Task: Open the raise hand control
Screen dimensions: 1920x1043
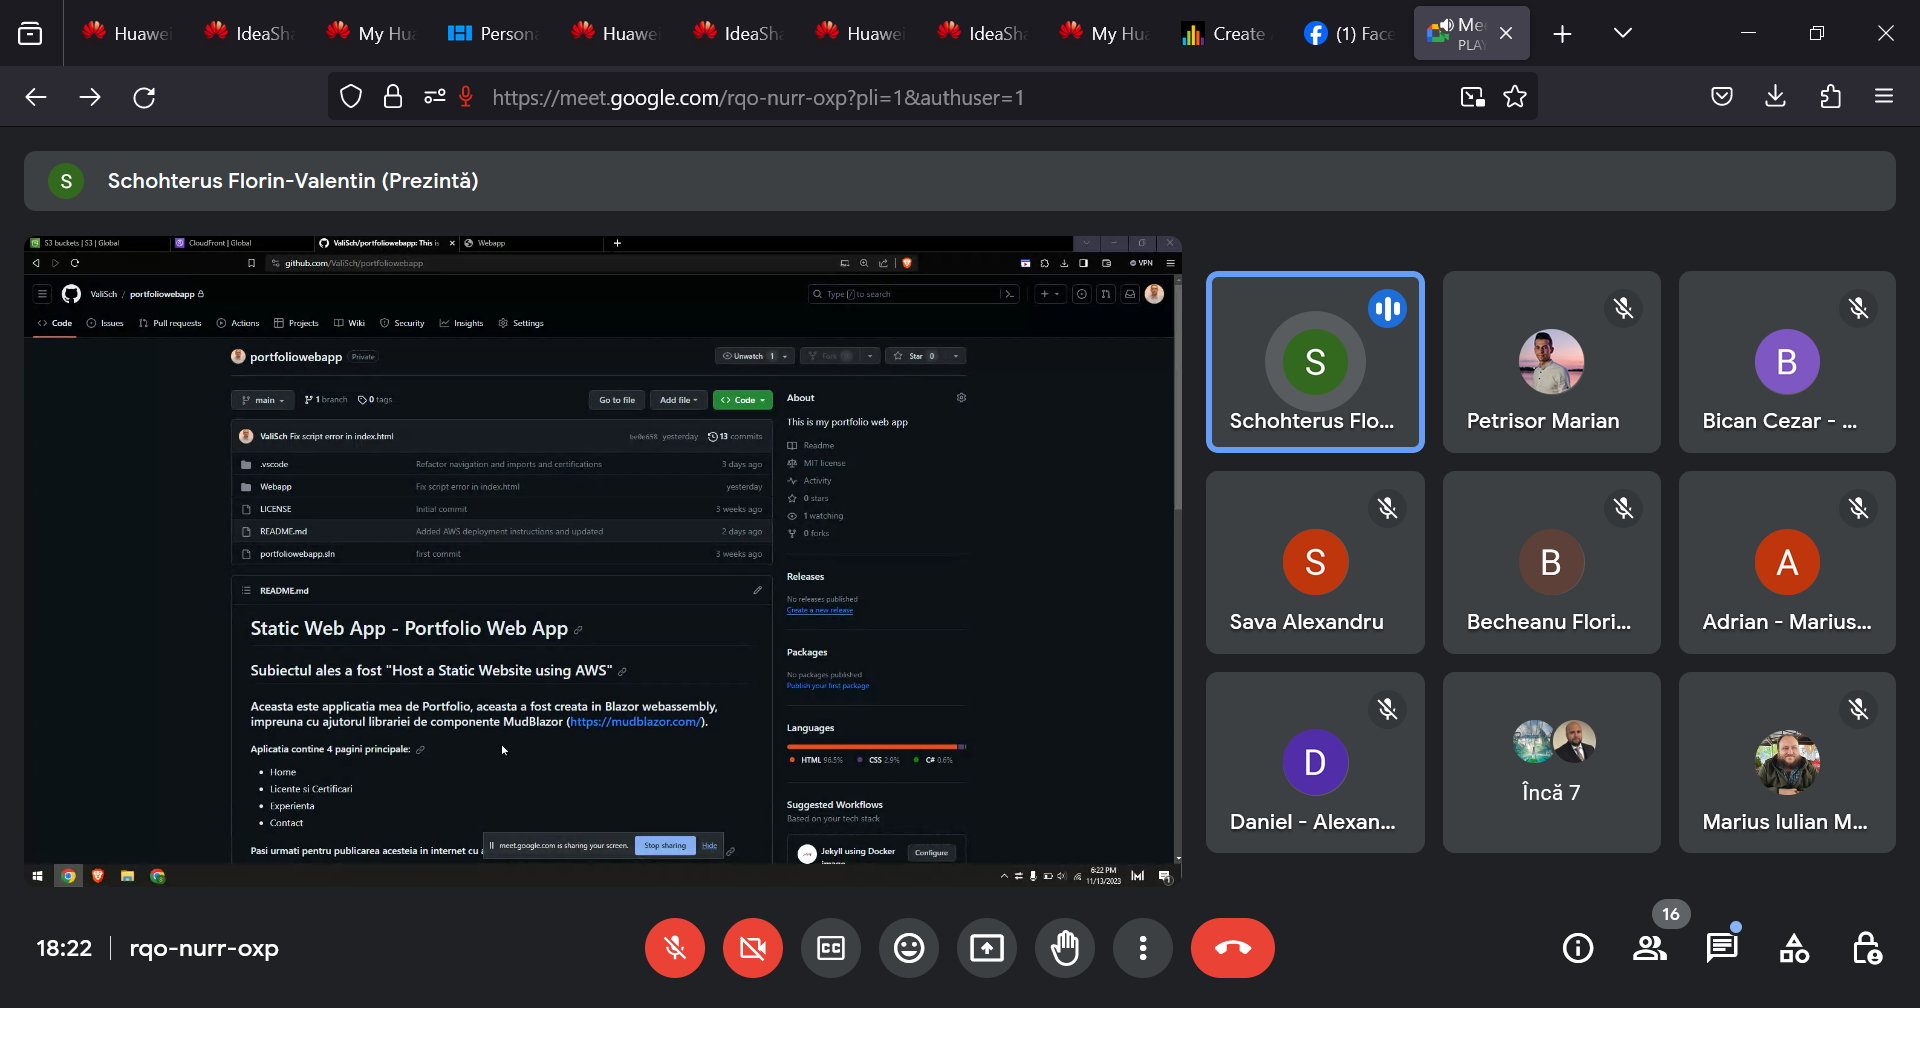Action: (1064, 948)
